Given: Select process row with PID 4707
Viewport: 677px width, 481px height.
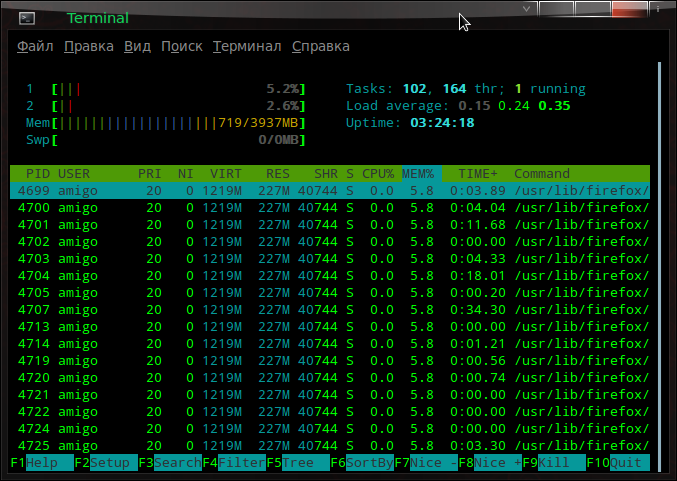Looking at the screenshot, I should tap(330, 310).
